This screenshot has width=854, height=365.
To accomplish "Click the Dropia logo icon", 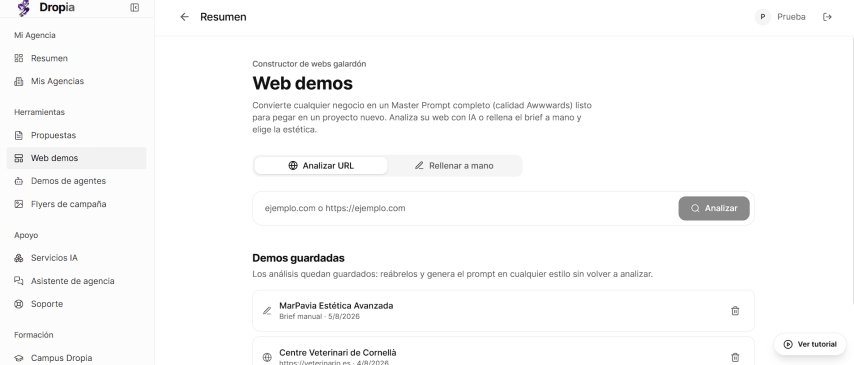I will point(23,8).
